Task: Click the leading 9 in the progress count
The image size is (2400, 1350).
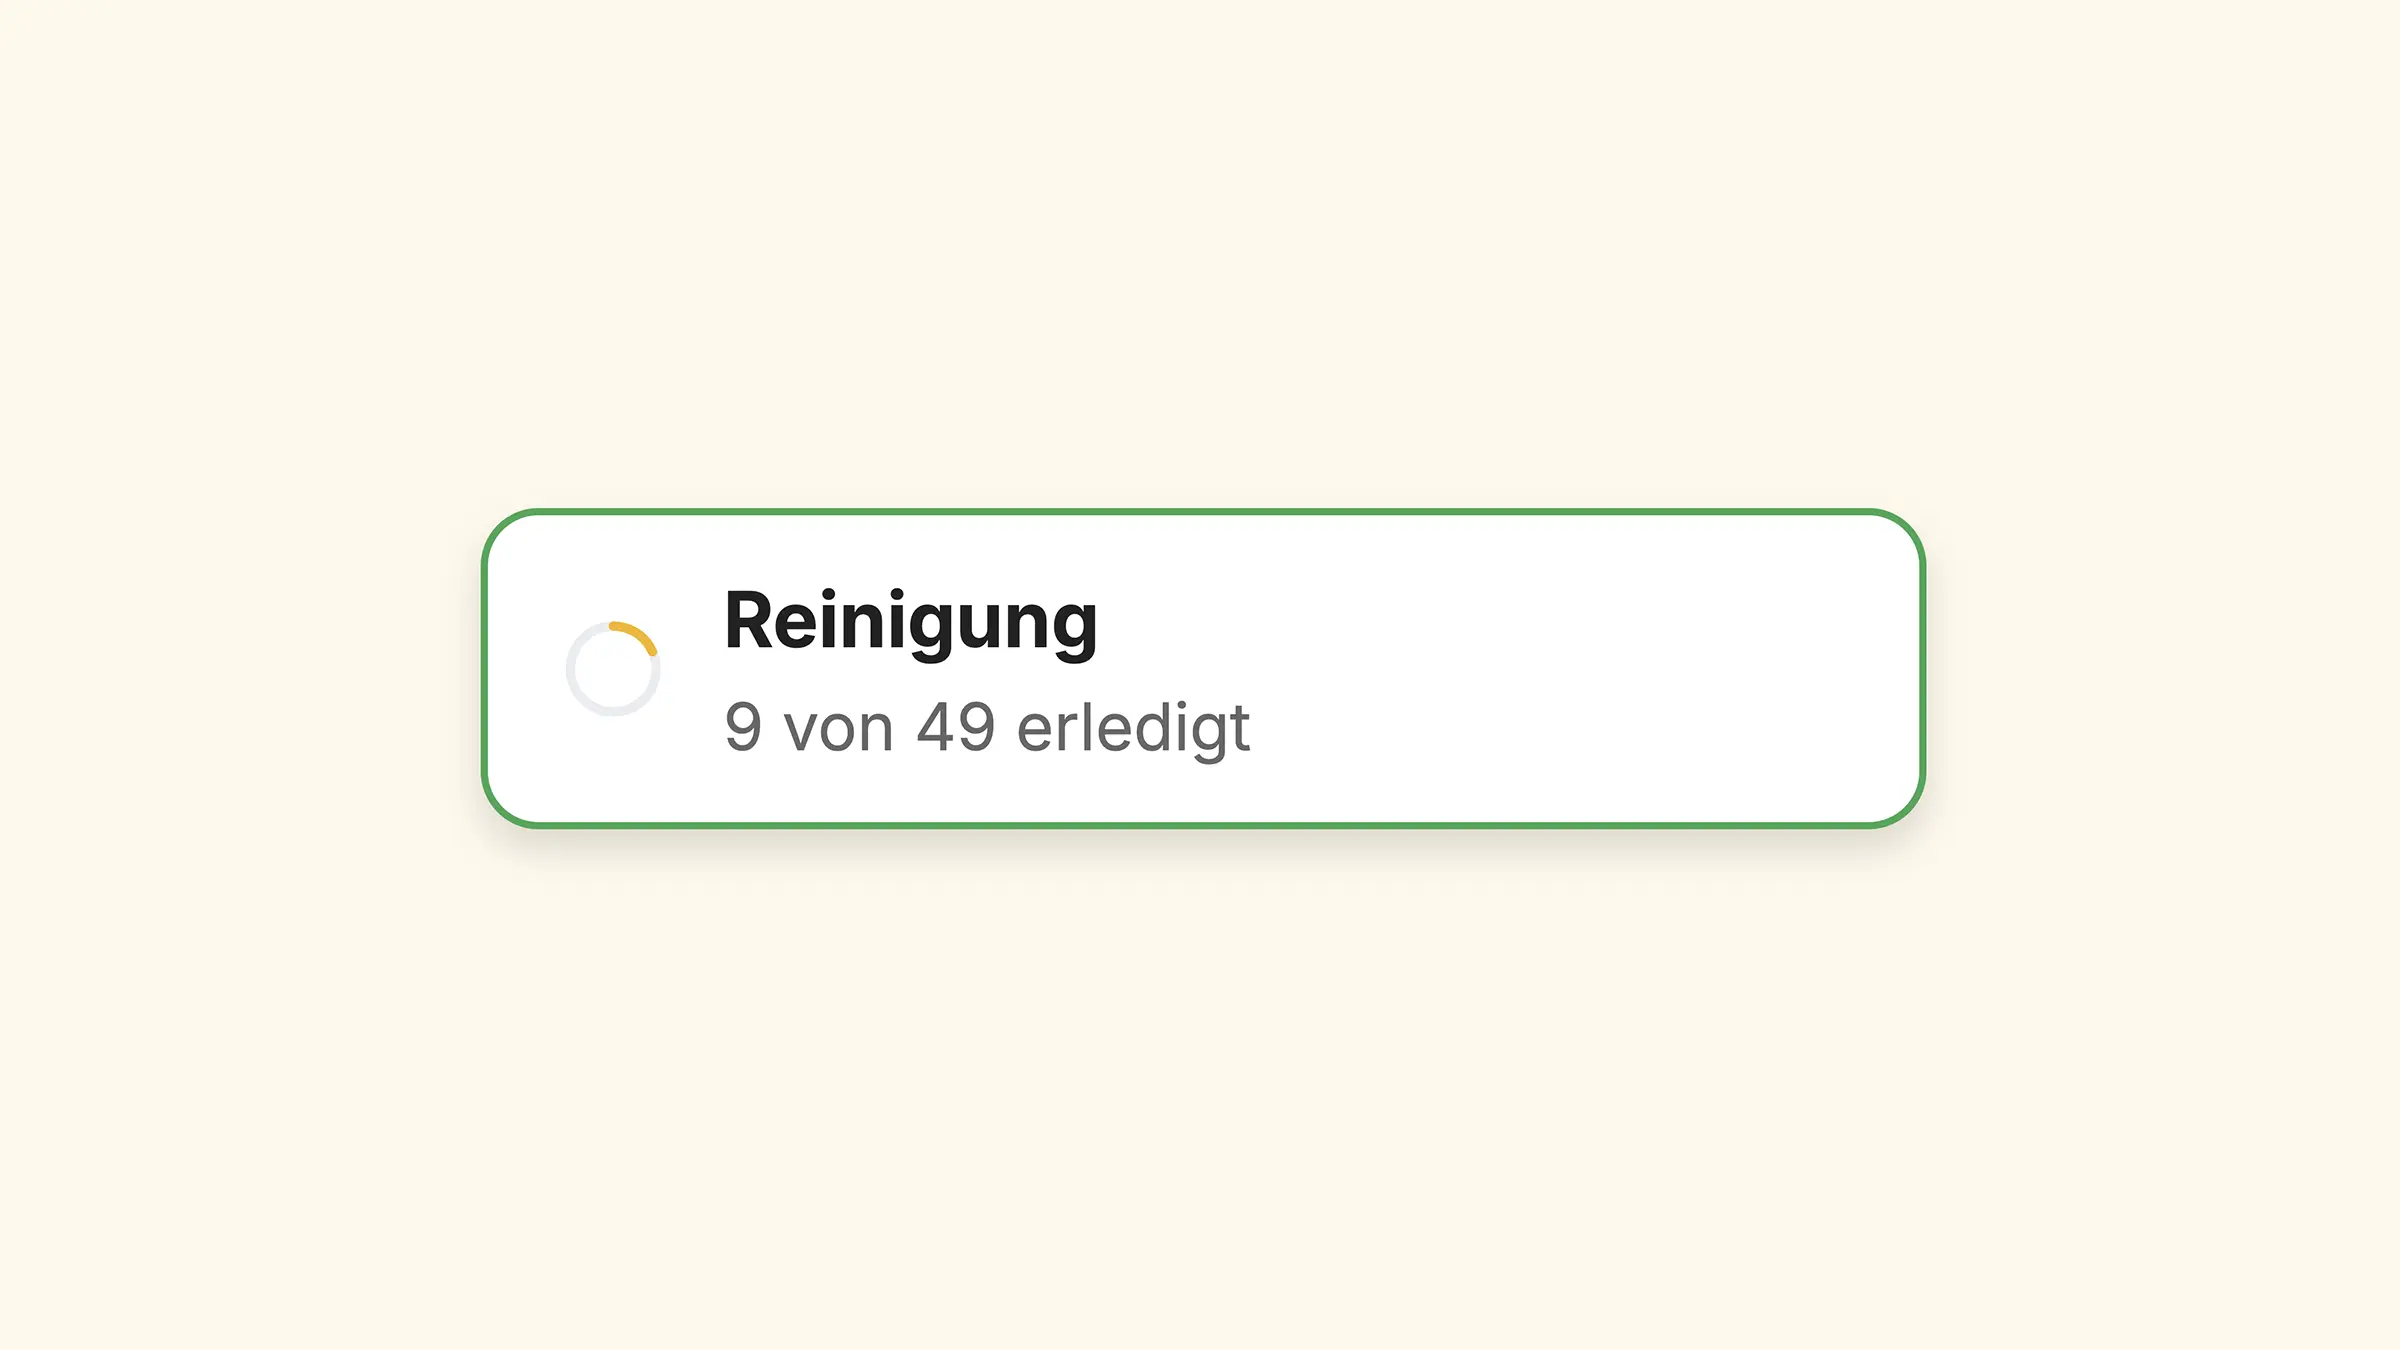Action: pyautogui.click(x=743, y=727)
